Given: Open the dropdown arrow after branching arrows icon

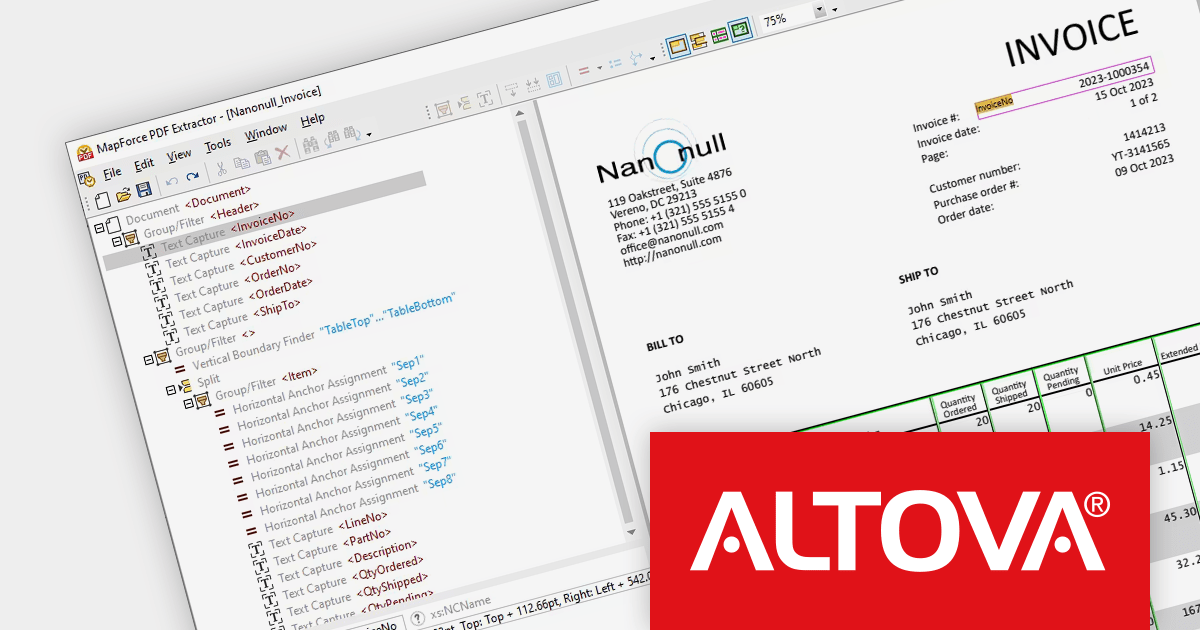Looking at the screenshot, I should click(x=652, y=57).
